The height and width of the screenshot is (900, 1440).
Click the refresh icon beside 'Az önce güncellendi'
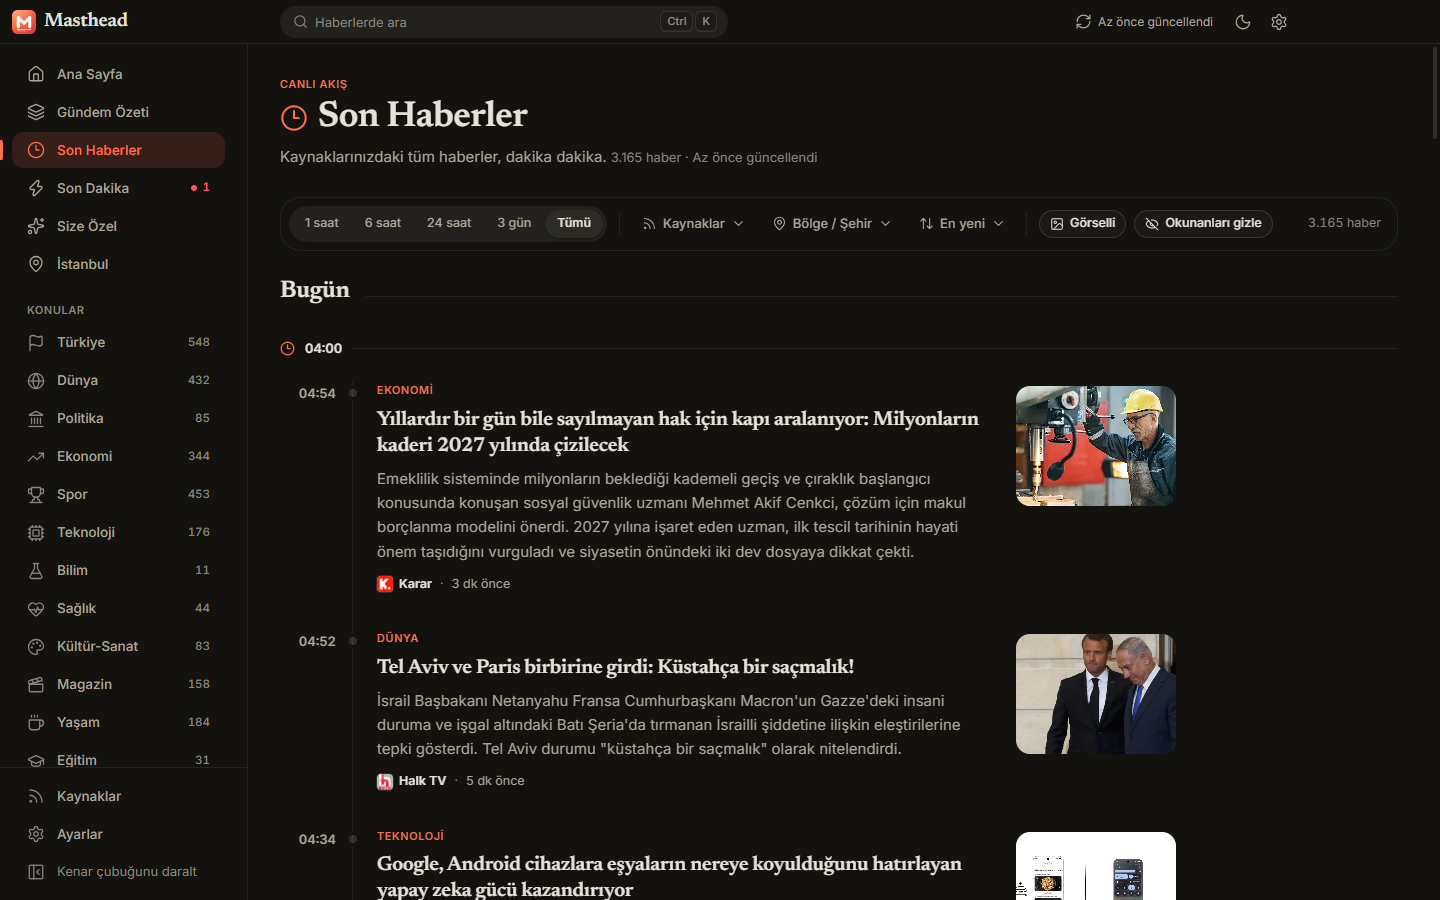click(1083, 22)
